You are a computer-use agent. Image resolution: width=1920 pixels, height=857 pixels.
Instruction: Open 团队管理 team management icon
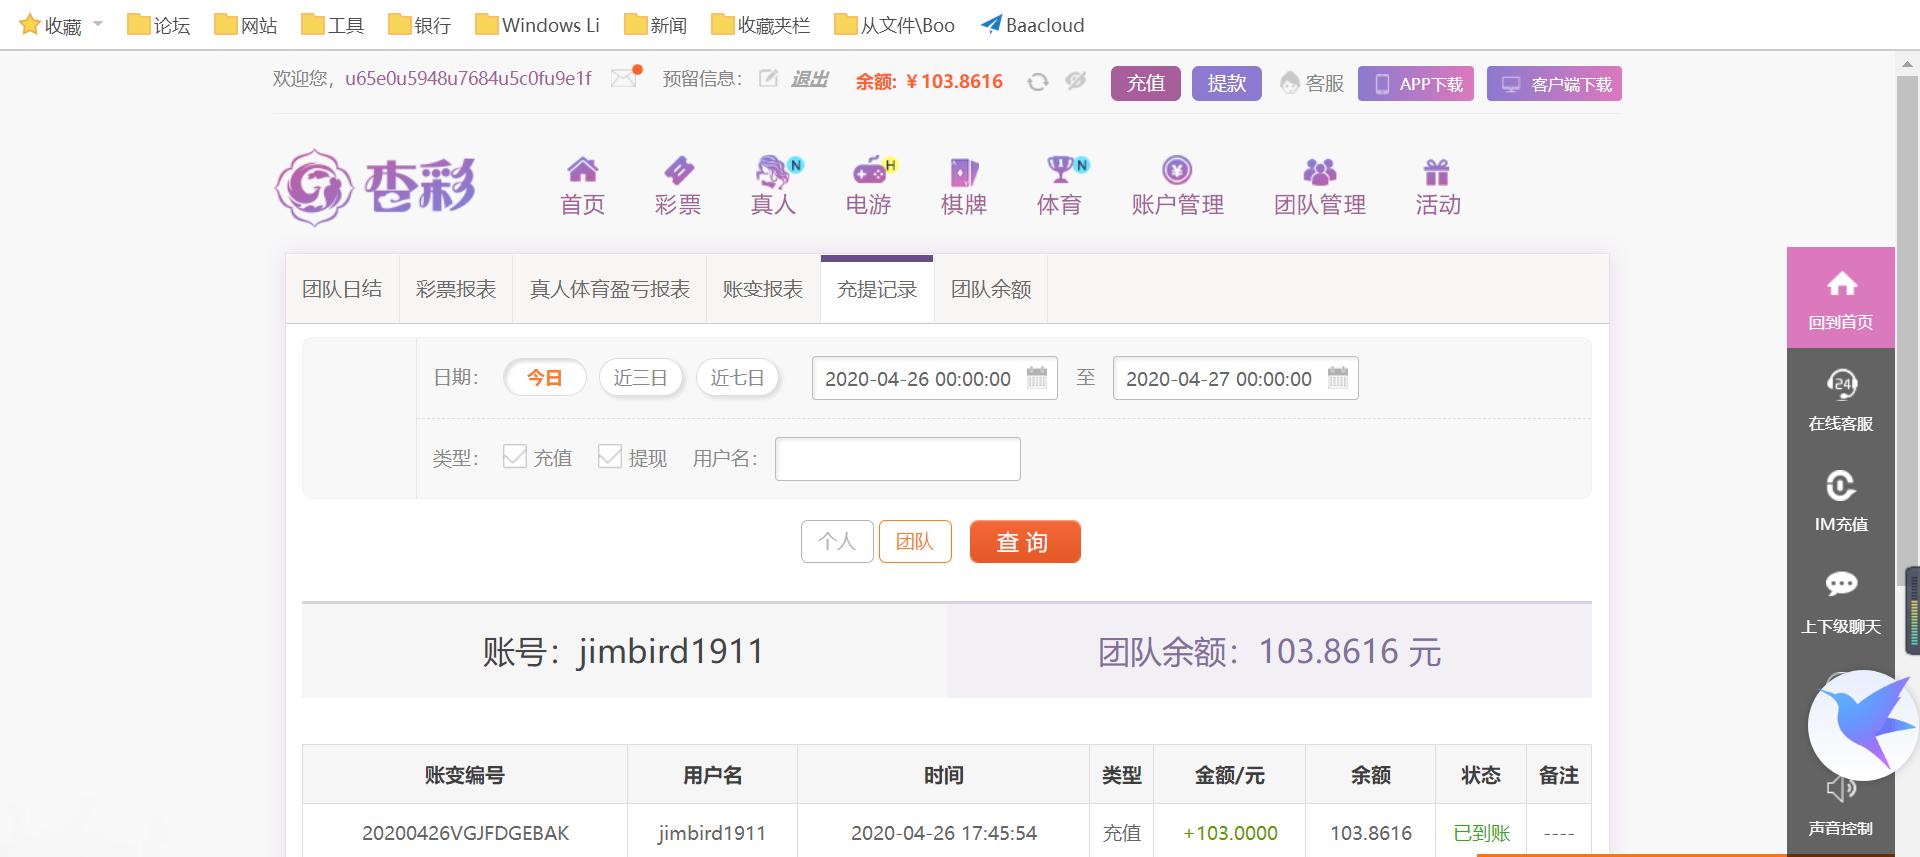coord(1320,186)
